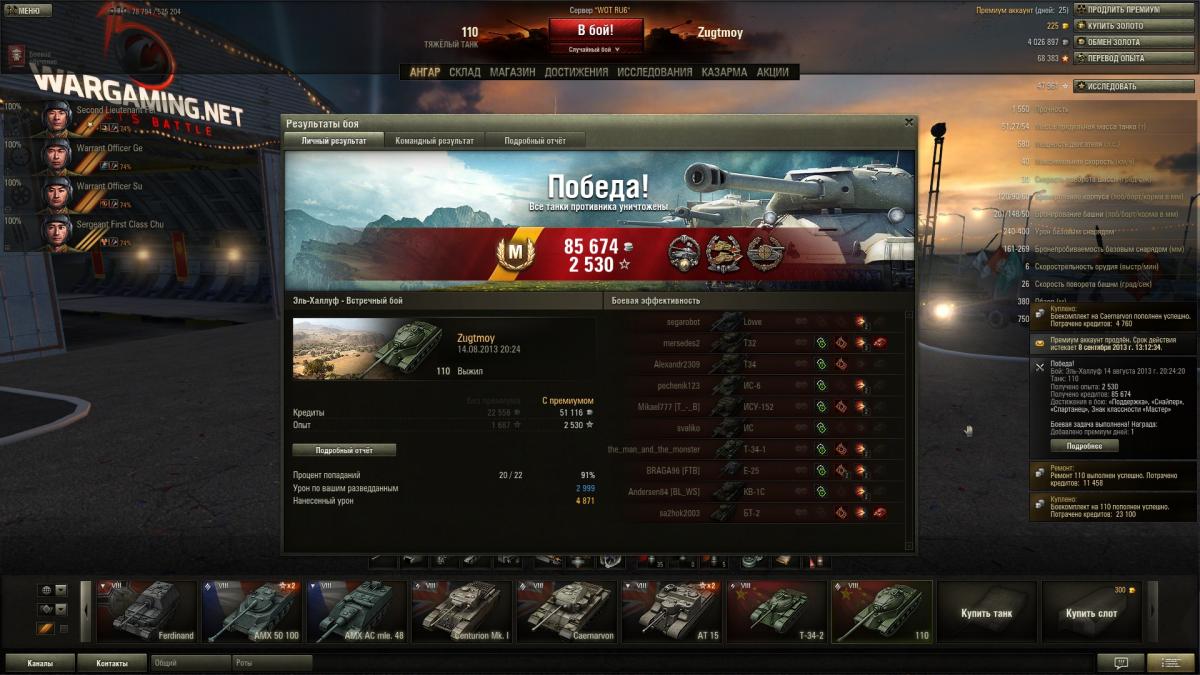The image size is (1200, 675).
Task: Open the chat window icon at bottom right
Action: pos(1120,662)
